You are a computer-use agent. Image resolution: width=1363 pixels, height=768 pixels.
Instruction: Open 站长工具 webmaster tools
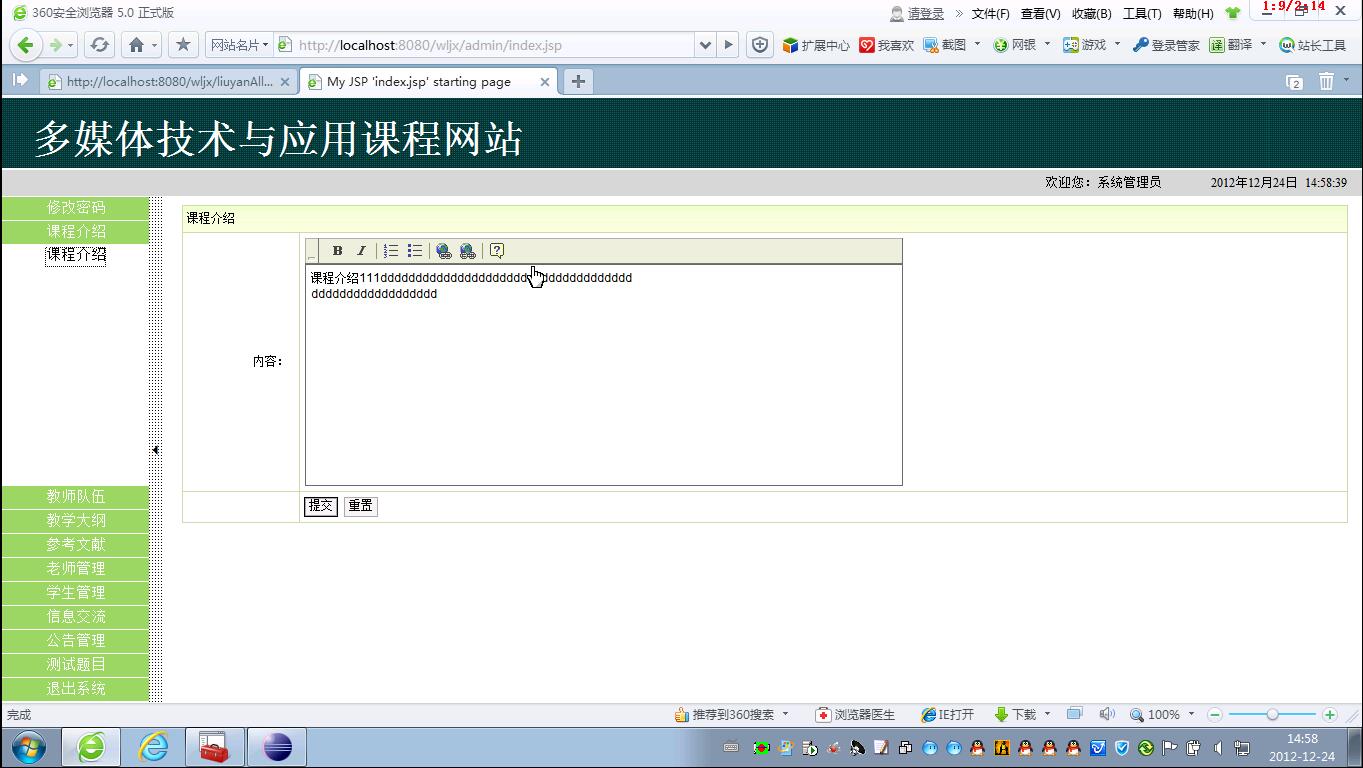[x=1313, y=45]
